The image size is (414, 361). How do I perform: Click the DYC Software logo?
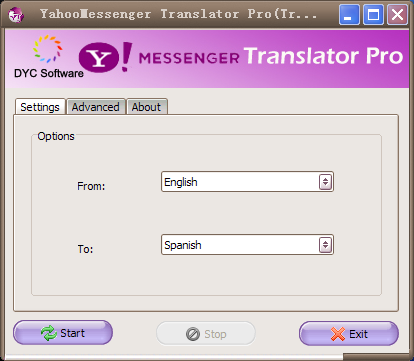pyautogui.click(x=49, y=57)
